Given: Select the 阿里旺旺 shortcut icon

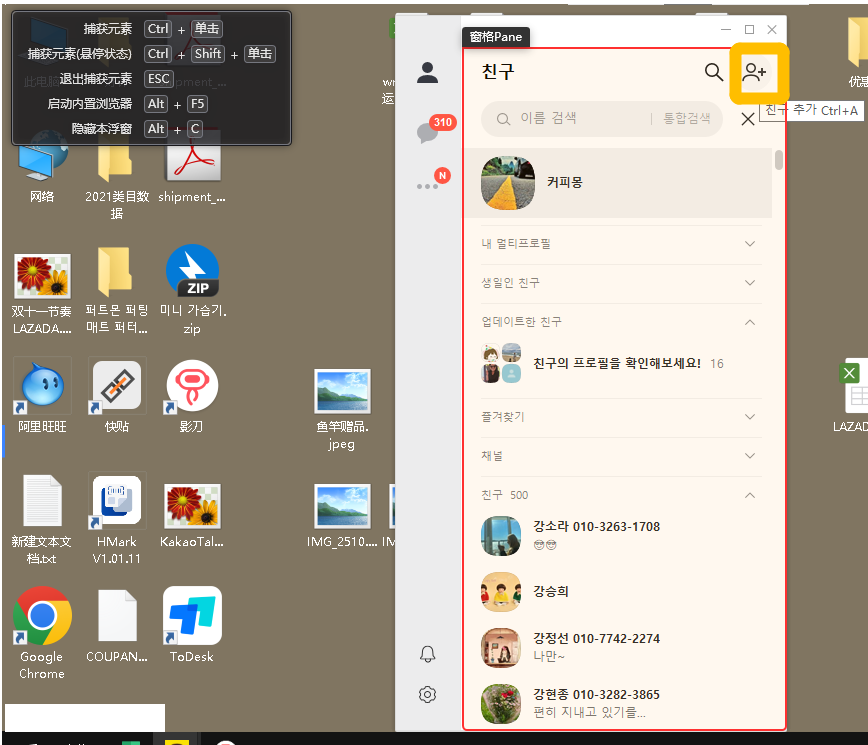Looking at the screenshot, I should pos(43,397).
